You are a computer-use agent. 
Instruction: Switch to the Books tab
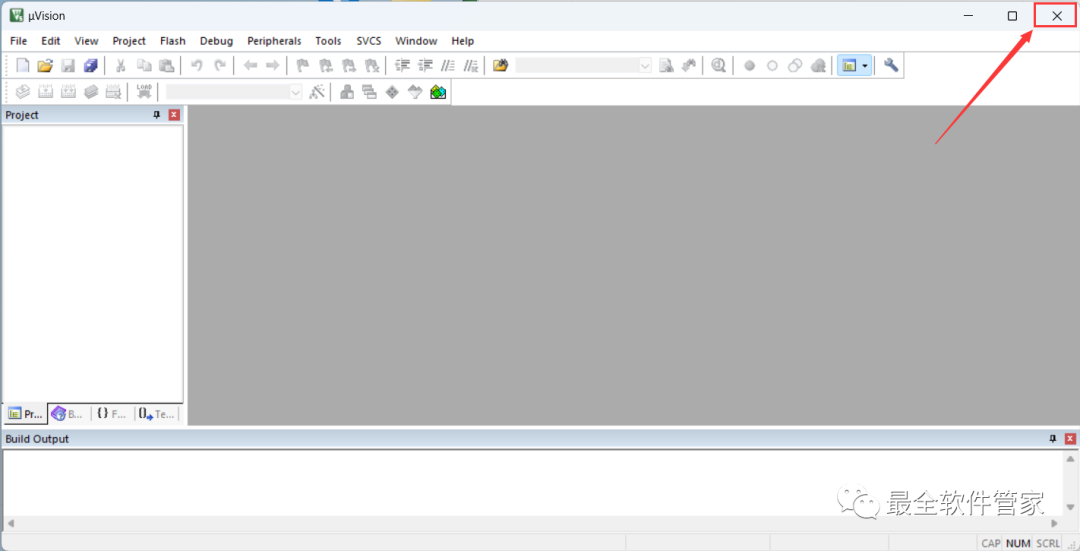pos(68,414)
